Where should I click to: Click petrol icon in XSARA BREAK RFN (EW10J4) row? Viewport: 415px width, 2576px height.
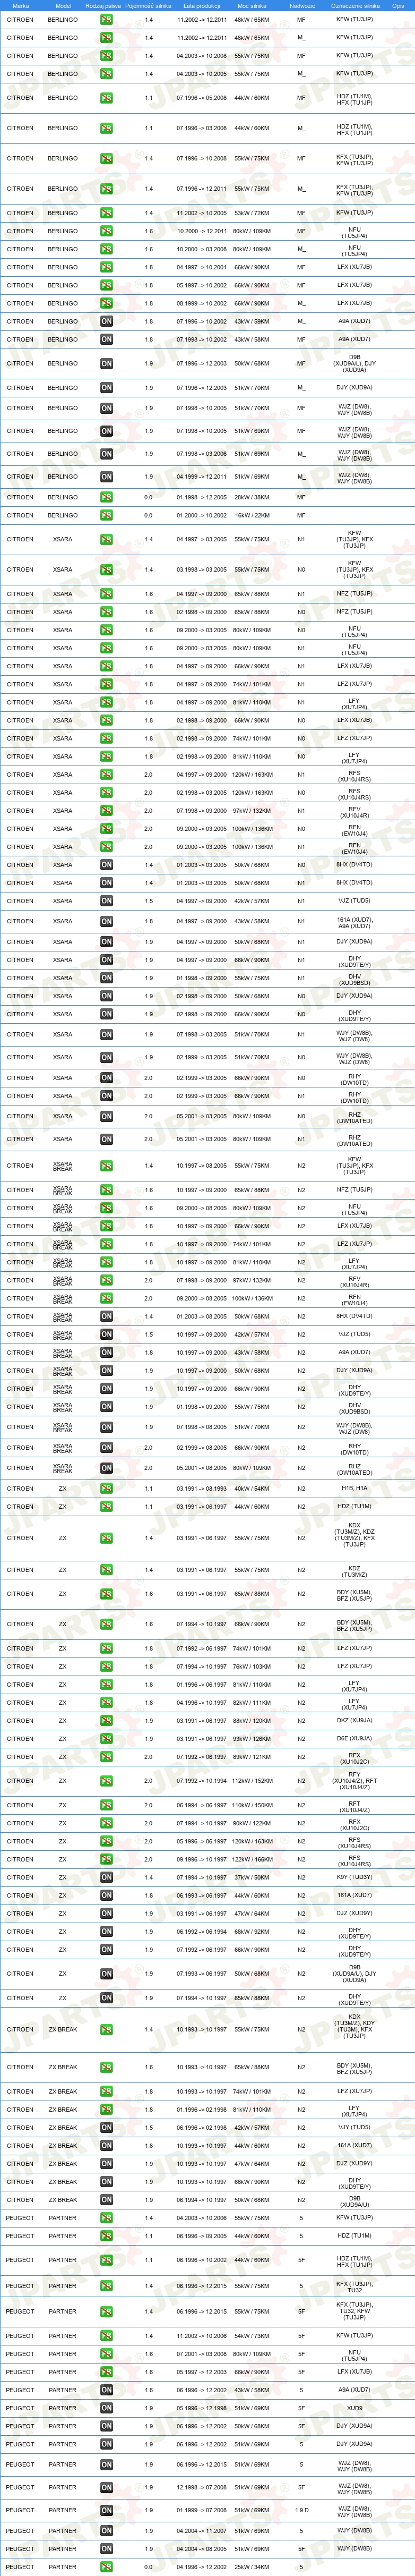106,1299
